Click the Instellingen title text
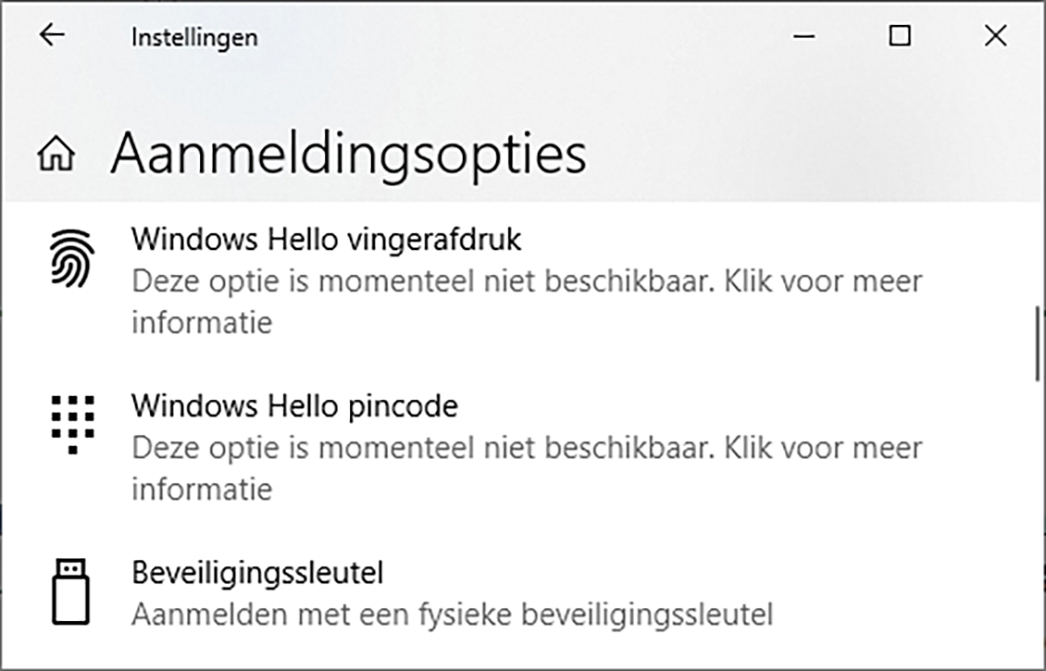Screen dimensions: 1046x671 point(193,36)
